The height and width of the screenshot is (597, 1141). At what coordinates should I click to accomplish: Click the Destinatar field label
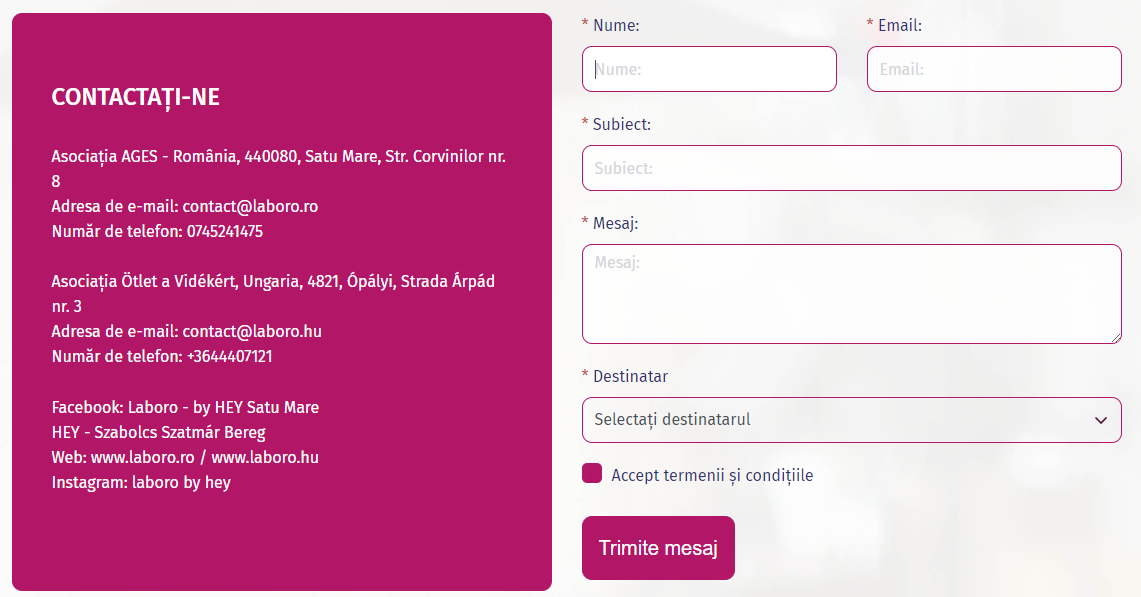(630, 376)
